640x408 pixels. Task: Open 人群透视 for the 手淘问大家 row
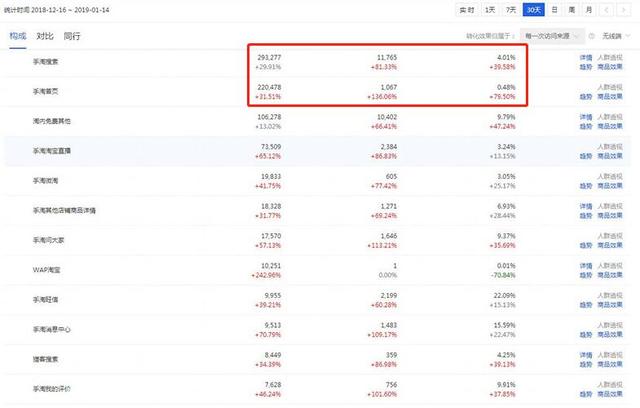[610, 236]
